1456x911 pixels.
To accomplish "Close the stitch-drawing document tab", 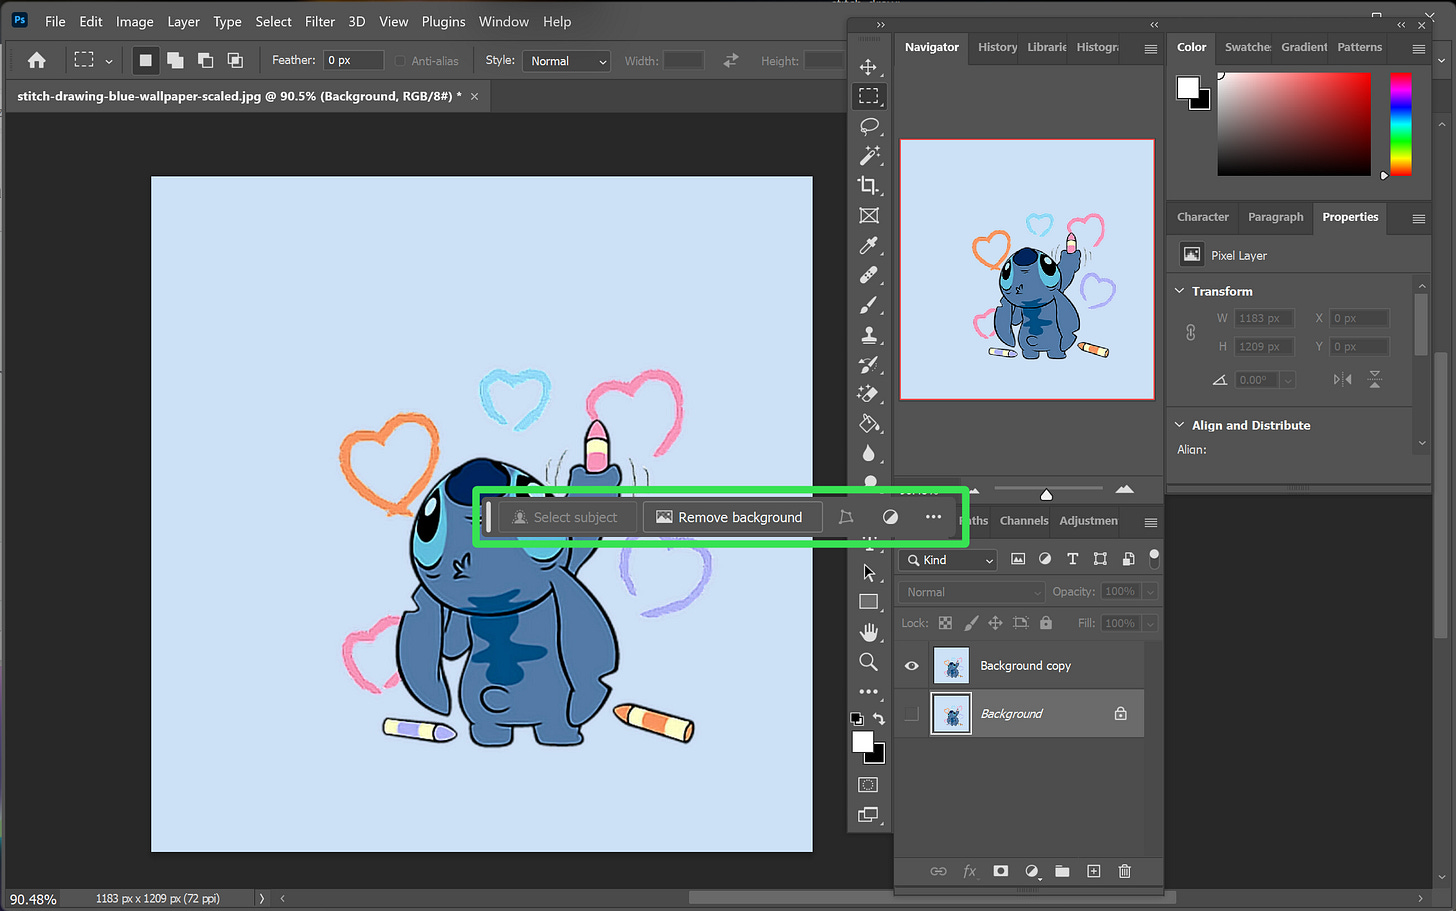I will coord(474,97).
